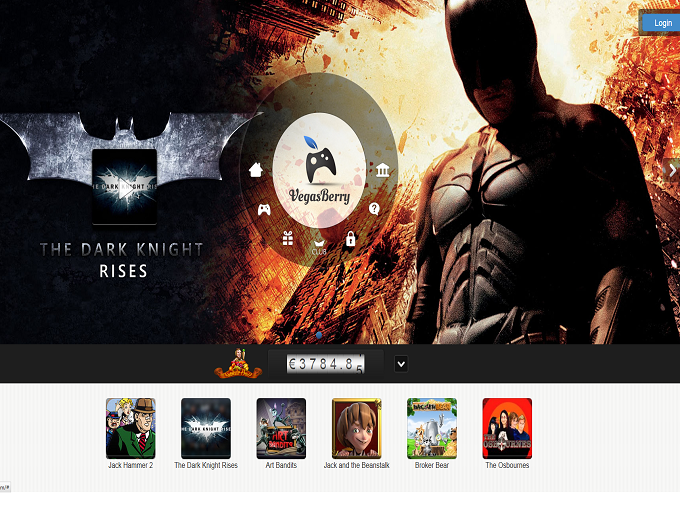Open Art Bandits game thumbnail
Screen dimensions: 680x511
(x=281, y=428)
